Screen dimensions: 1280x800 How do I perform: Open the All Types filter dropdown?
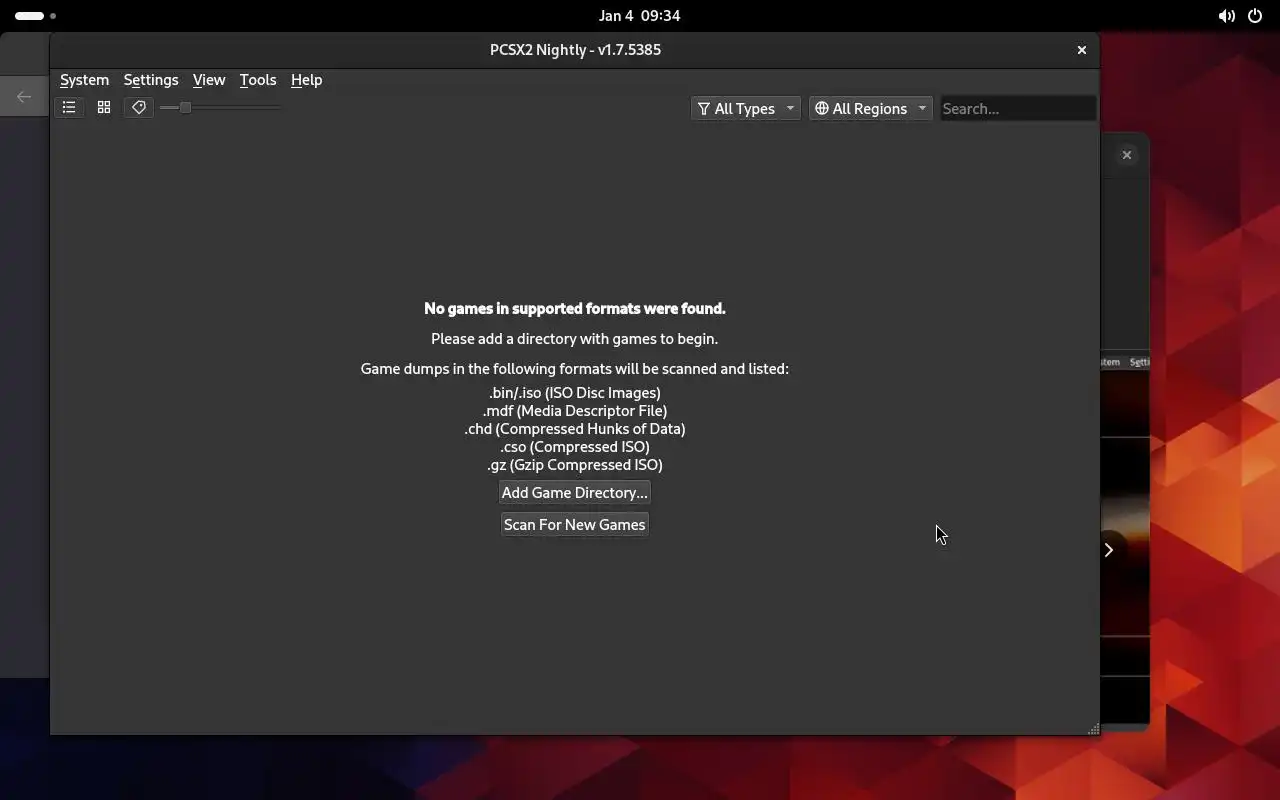tap(745, 108)
